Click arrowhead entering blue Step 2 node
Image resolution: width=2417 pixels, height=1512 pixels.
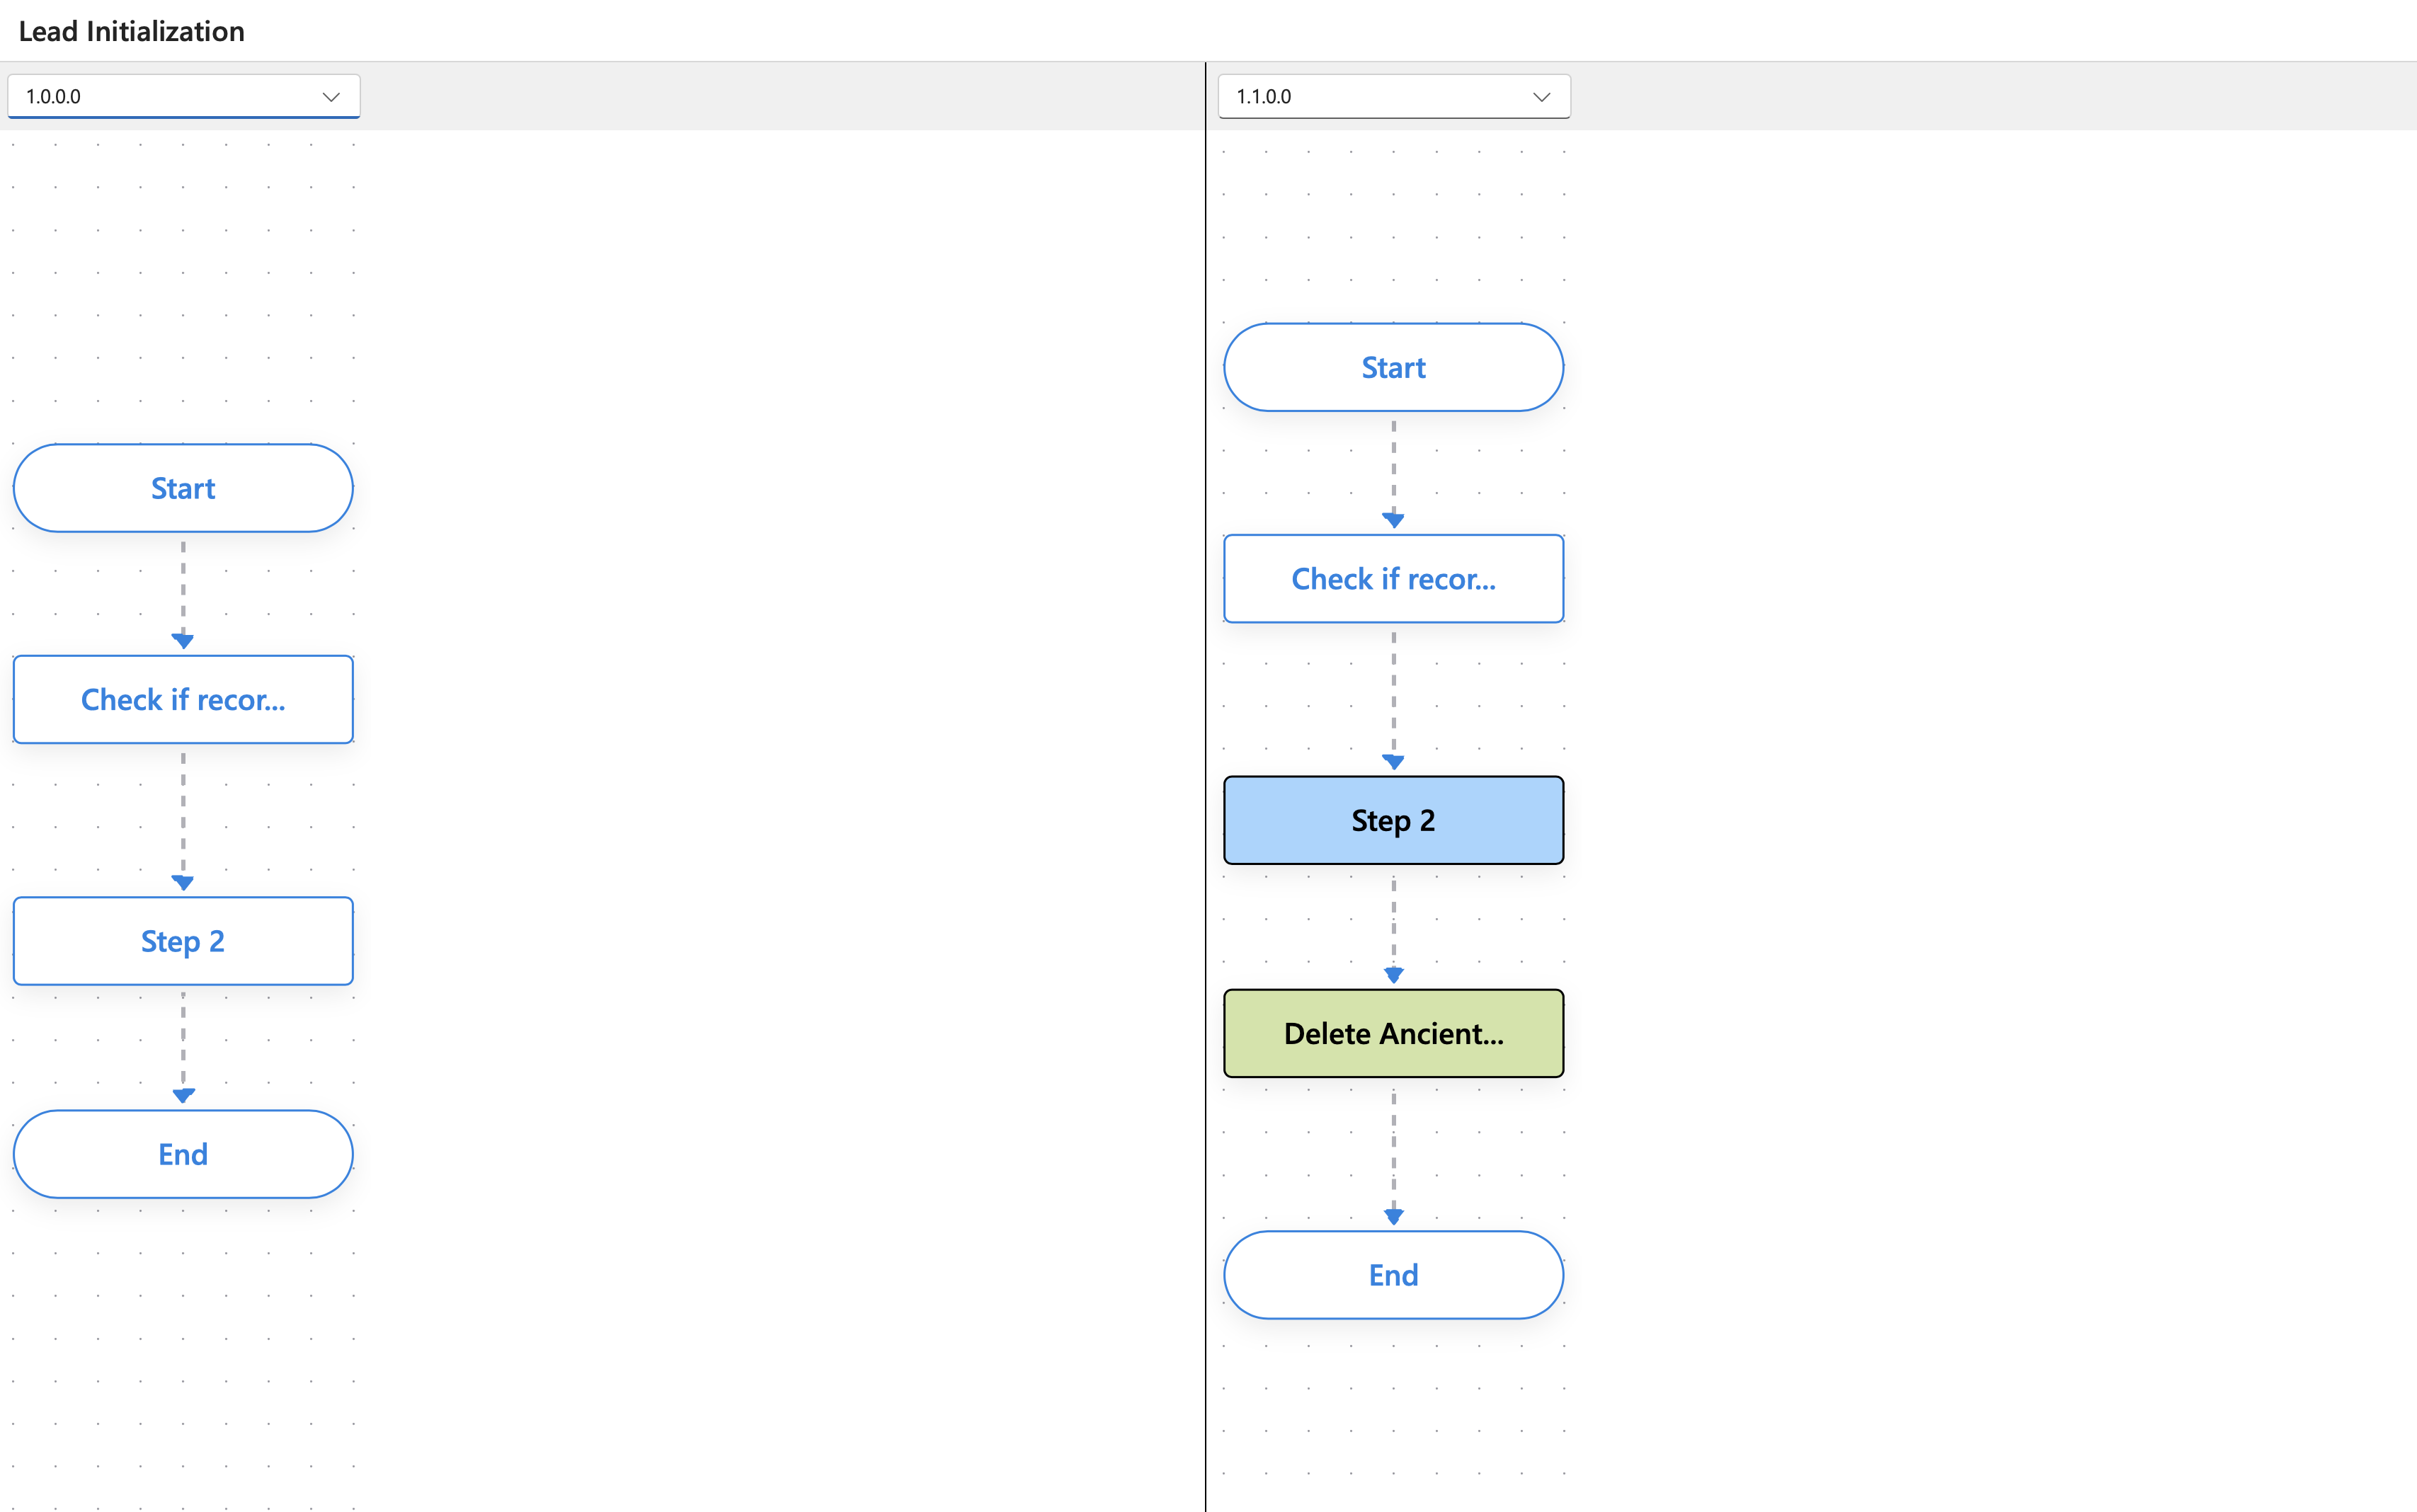[x=1393, y=762]
